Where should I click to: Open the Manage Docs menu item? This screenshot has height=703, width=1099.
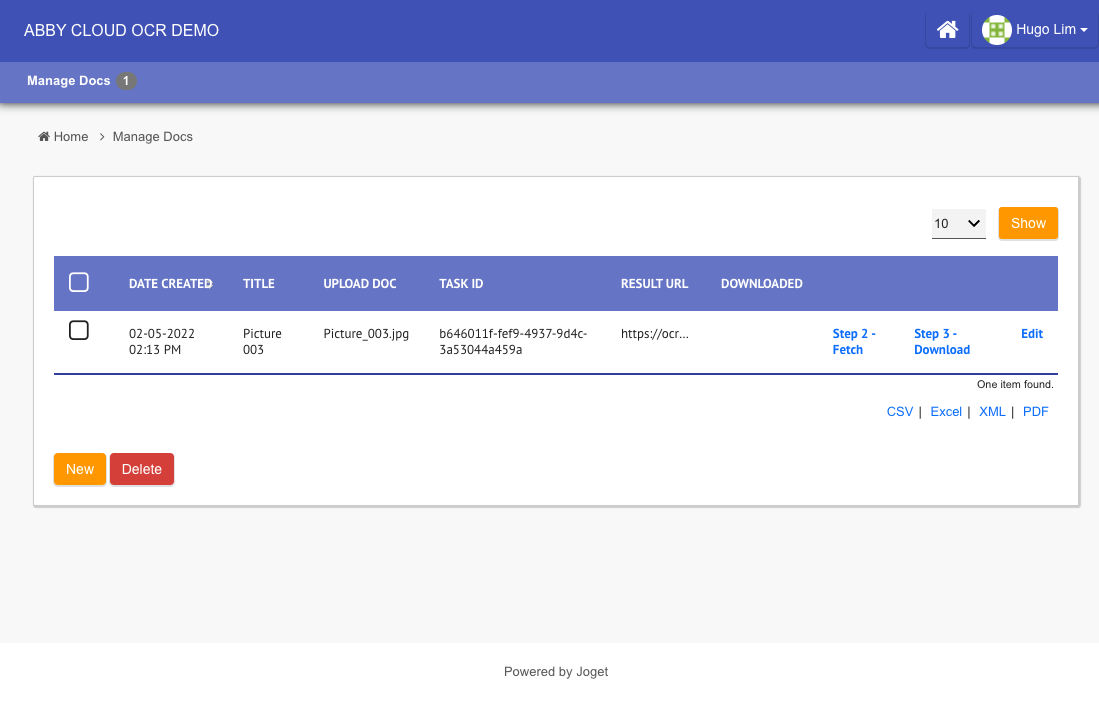point(69,81)
